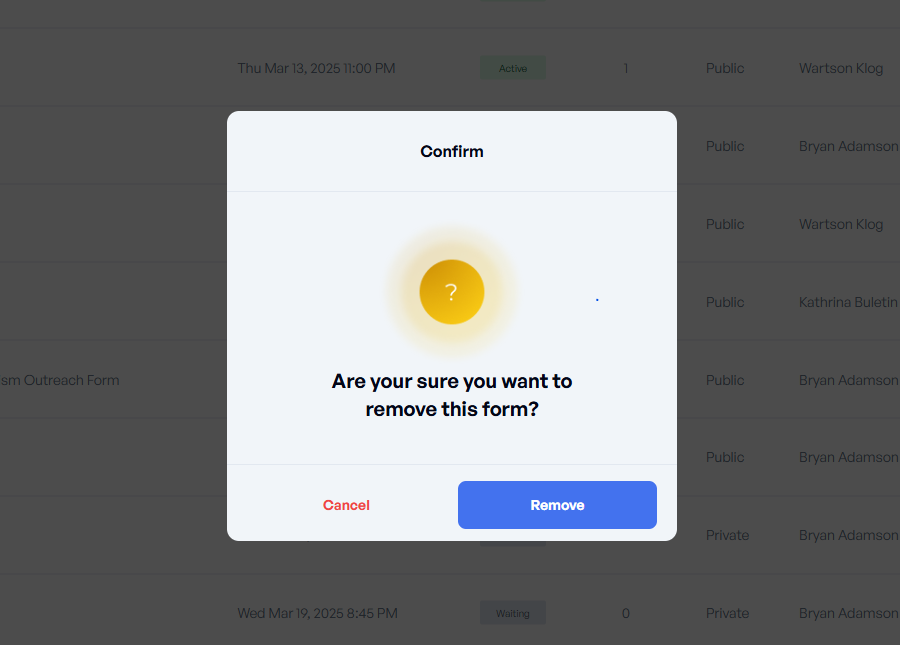The height and width of the screenshot is (645, 900).
Task: Click the yellow question mark icon
Action: pyautogui.click(x=452, y=292)
